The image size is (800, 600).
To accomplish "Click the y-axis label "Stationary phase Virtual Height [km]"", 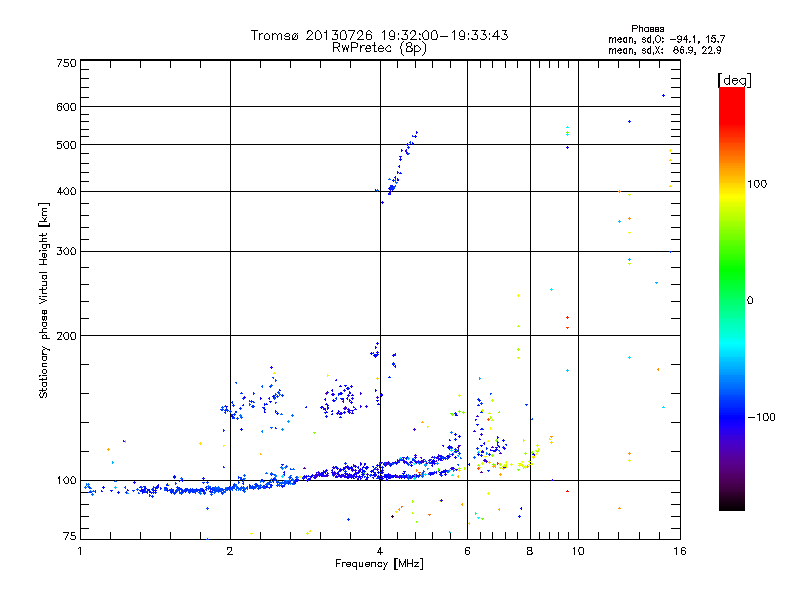I will (43, 300).
